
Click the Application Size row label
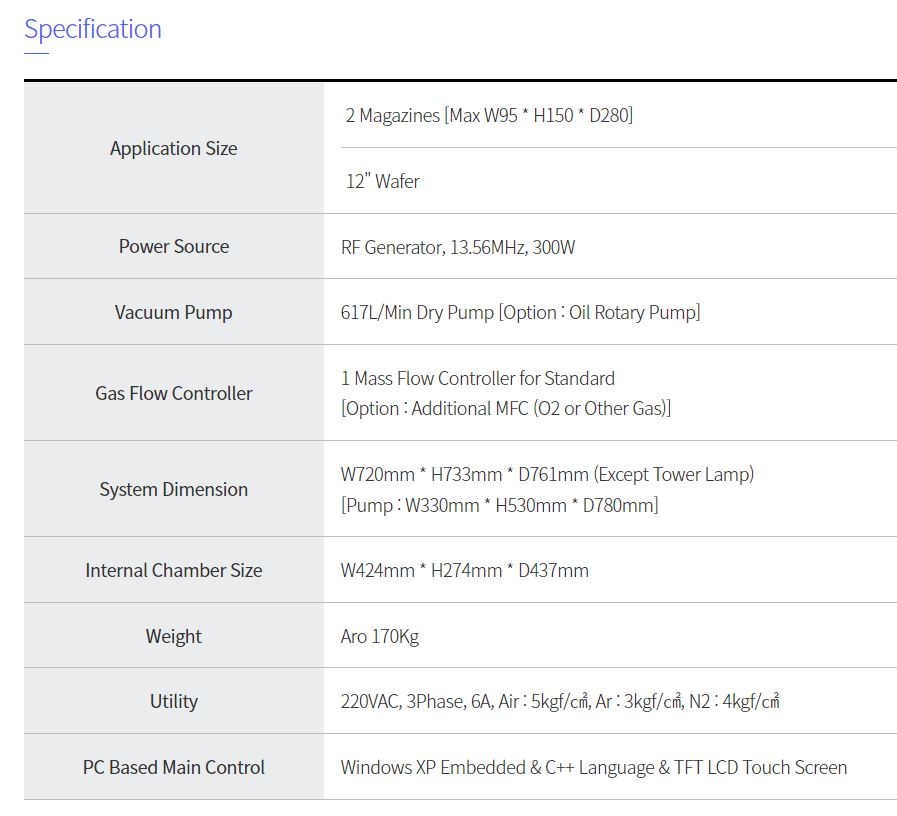(x=174, y=148)
